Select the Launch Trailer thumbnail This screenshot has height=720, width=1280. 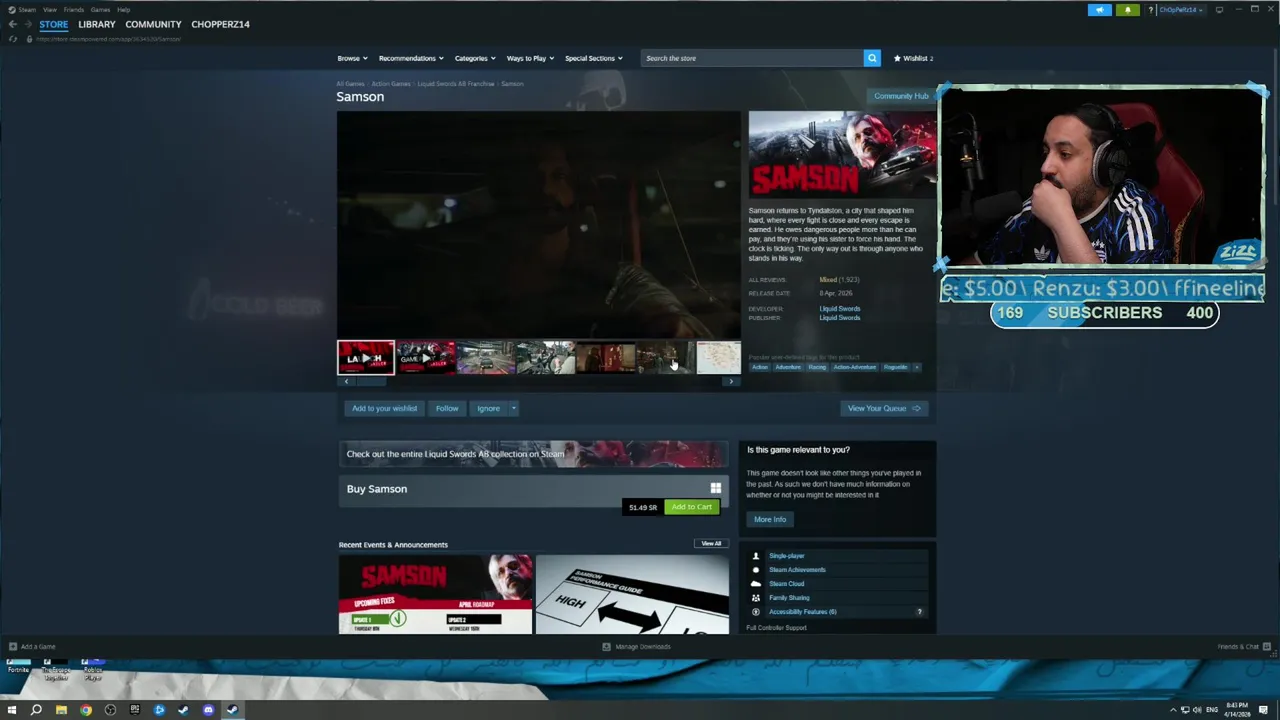coord(365,357)
